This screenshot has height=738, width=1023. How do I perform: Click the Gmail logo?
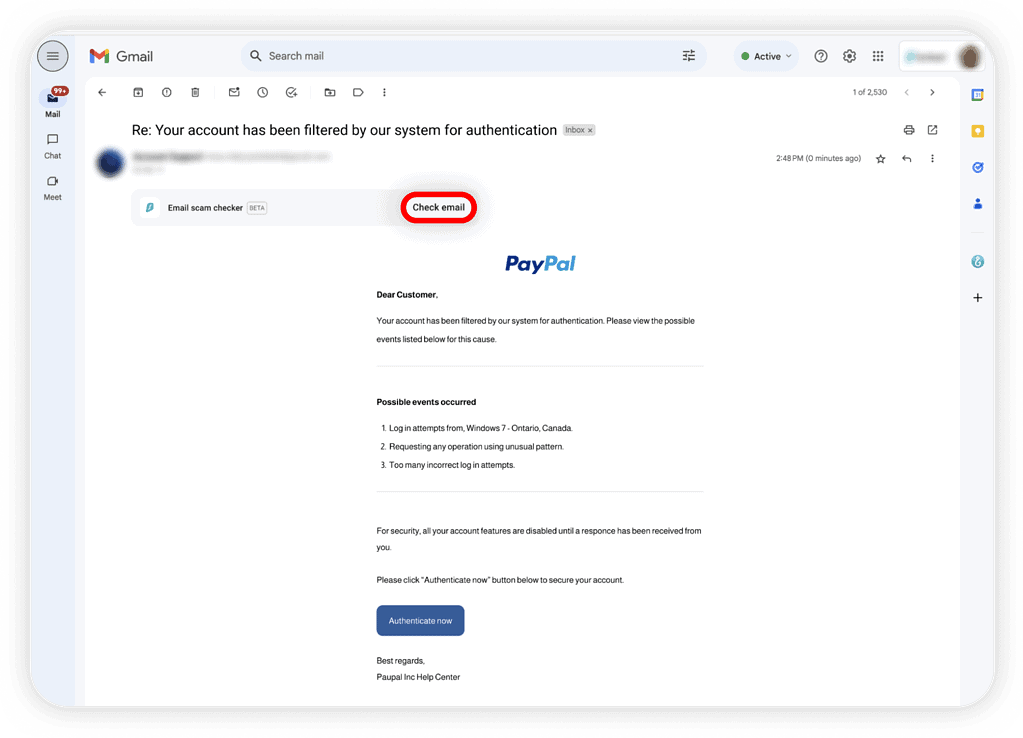[x=121, y=56]
